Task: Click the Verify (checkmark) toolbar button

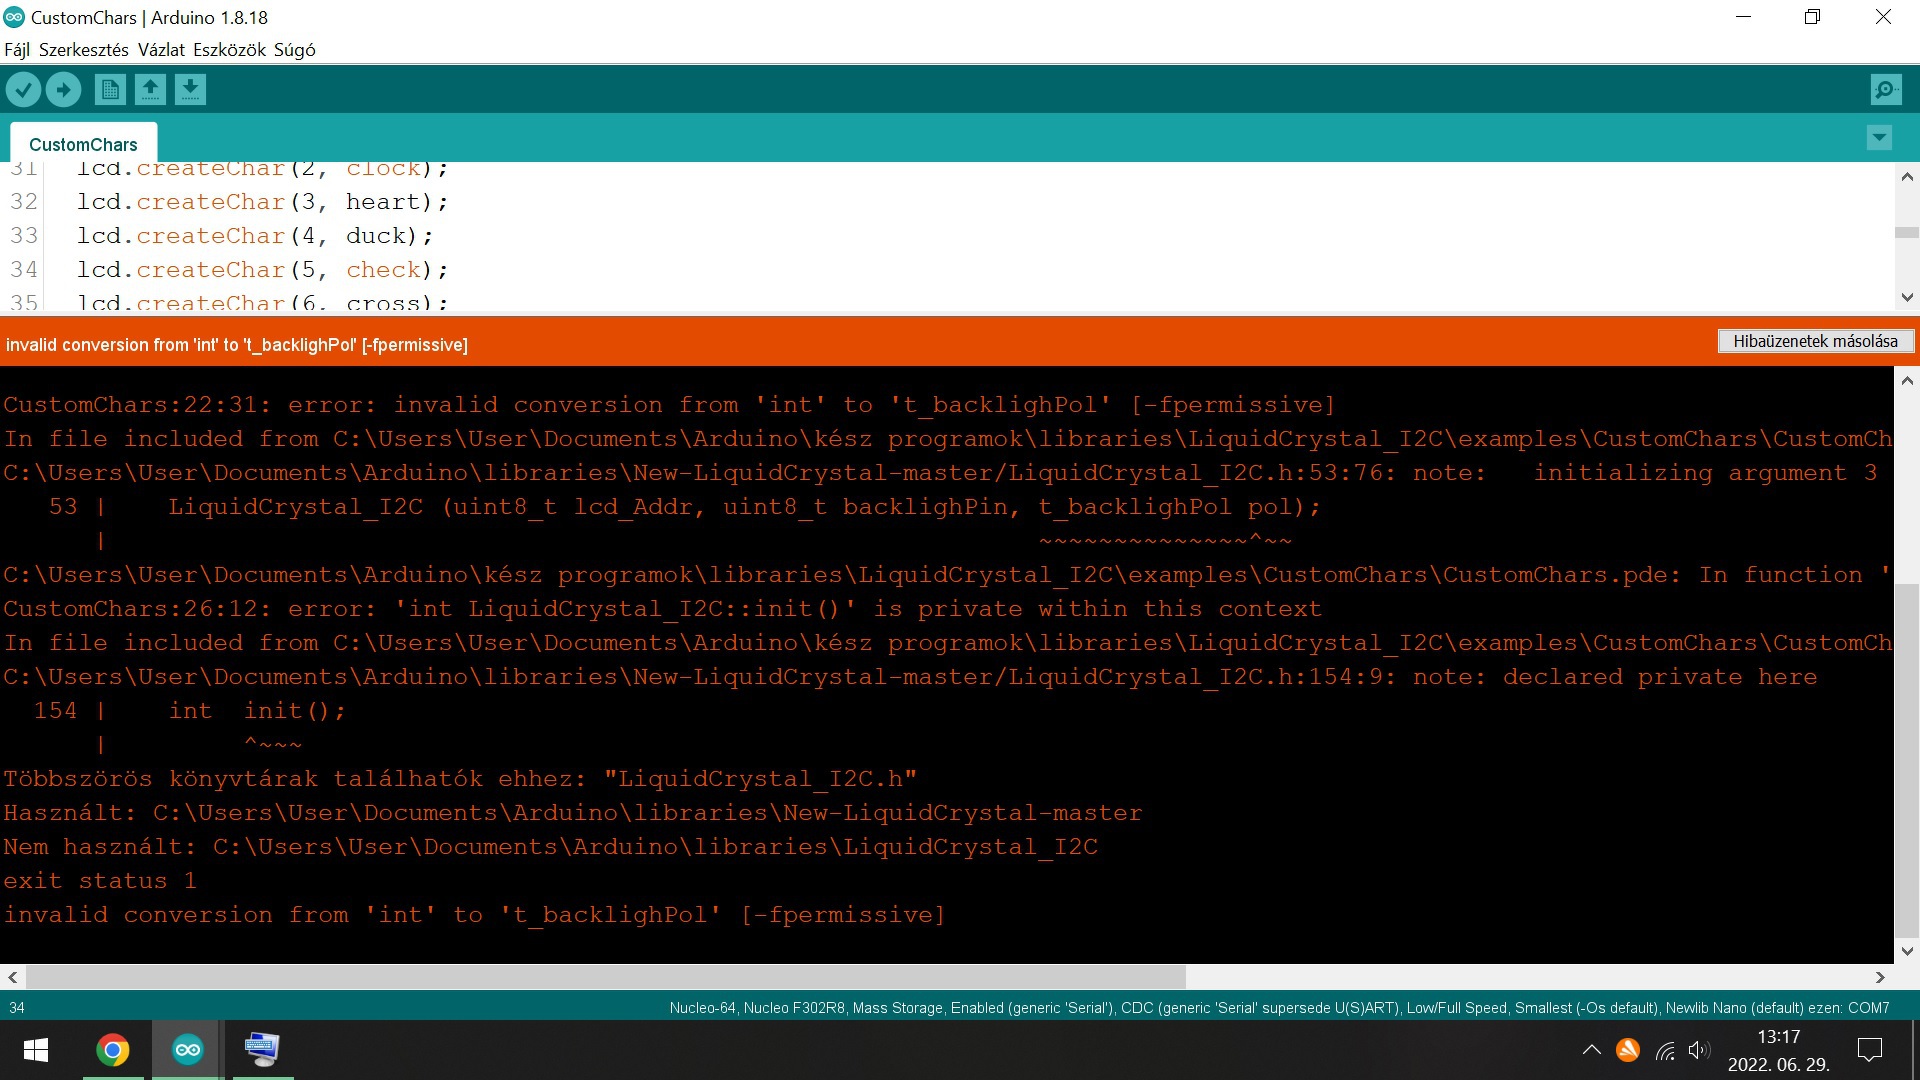Action: point(23,90)
